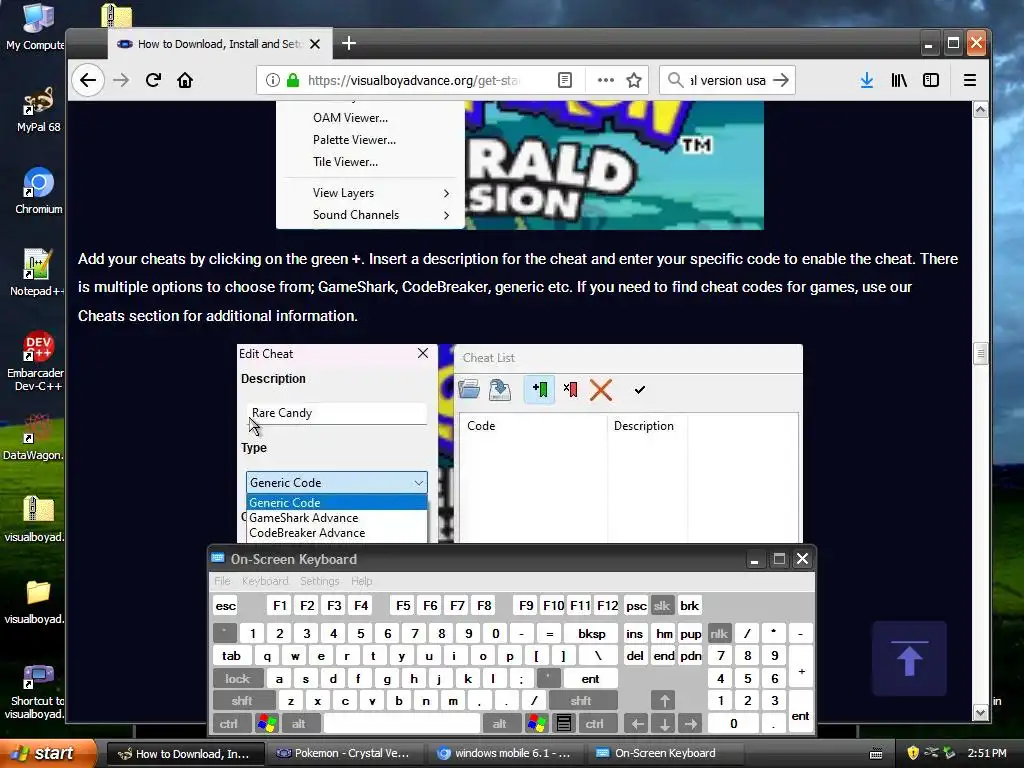Toggle nlk key on on-screen keyboard
Image resolution: width=1024 pixels, height=768 pixels.
pos(719,633)
